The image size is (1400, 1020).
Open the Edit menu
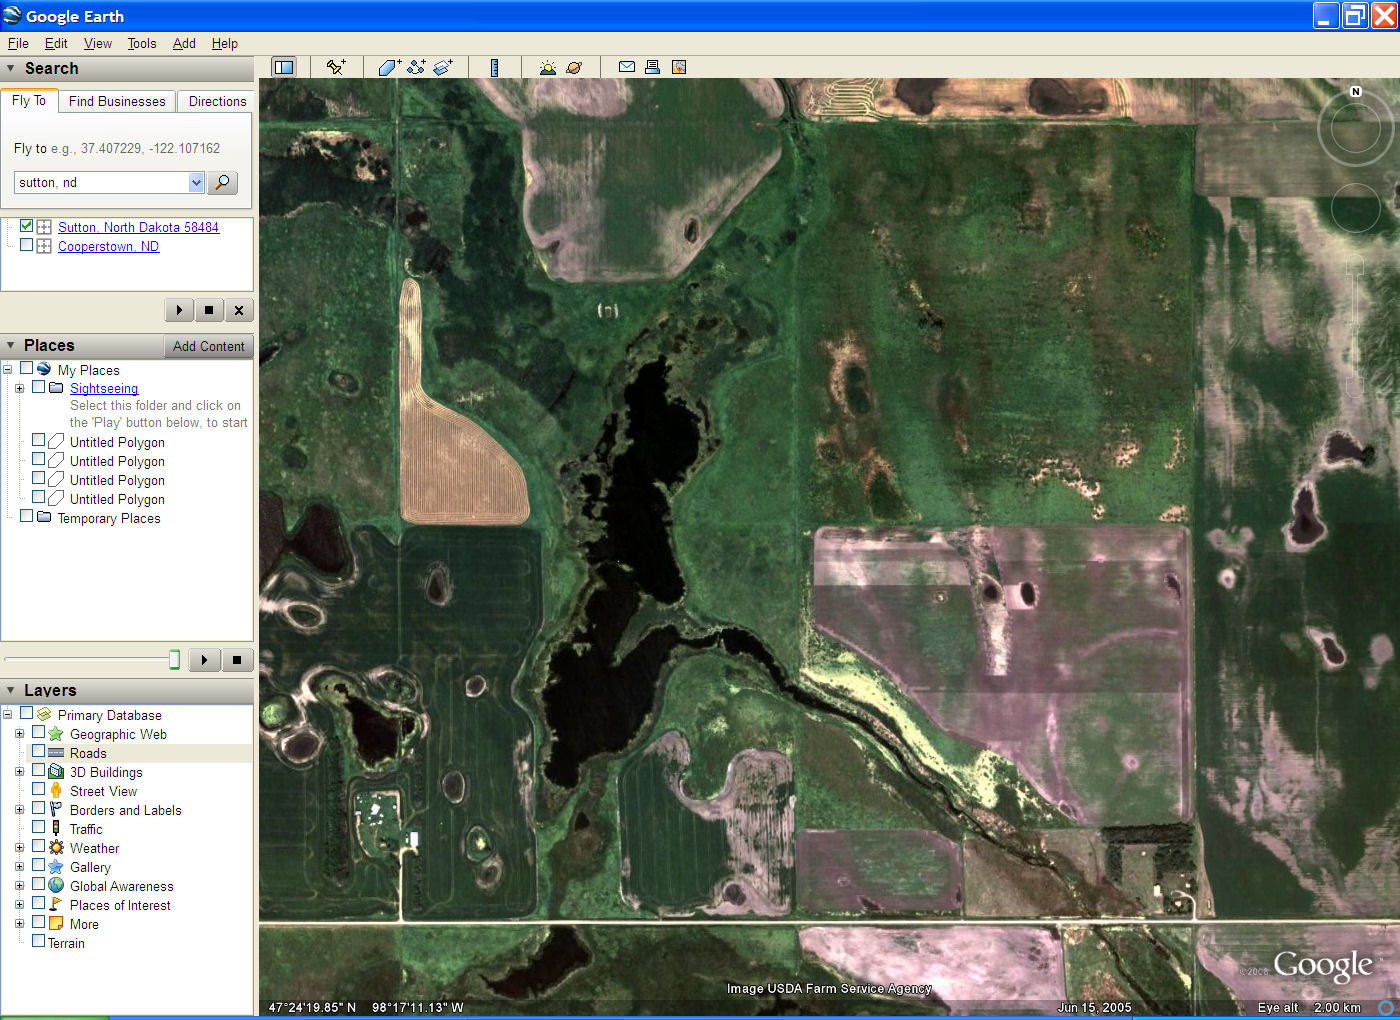click(56, 43)
